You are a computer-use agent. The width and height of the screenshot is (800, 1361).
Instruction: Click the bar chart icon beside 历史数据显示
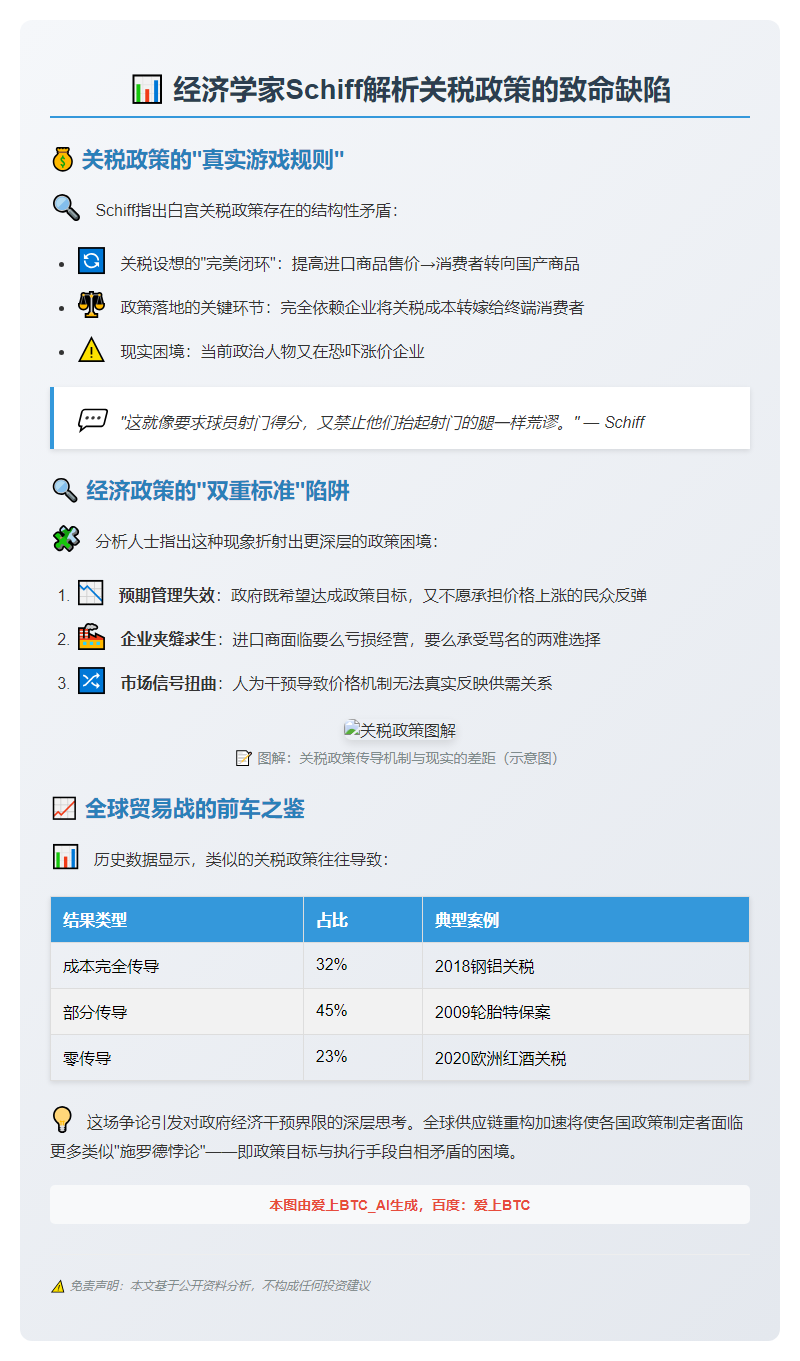click(66, 857)
